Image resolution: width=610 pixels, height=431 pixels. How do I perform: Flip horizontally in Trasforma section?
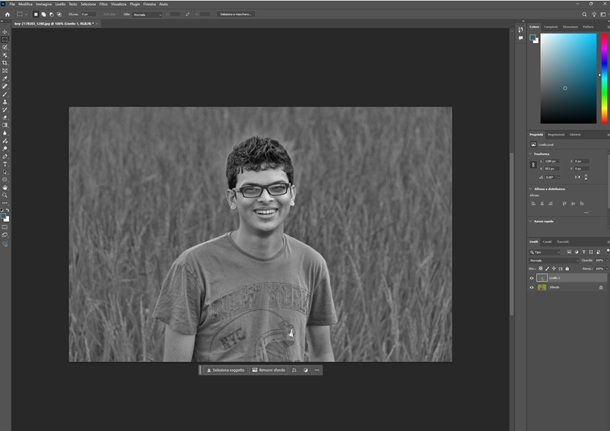(x=577, y=177)
